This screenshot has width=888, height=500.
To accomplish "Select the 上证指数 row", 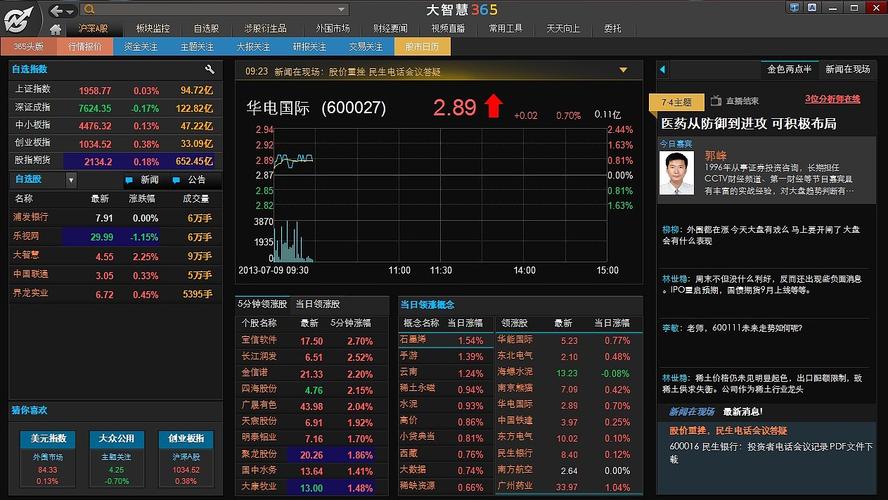I will 114,90.
